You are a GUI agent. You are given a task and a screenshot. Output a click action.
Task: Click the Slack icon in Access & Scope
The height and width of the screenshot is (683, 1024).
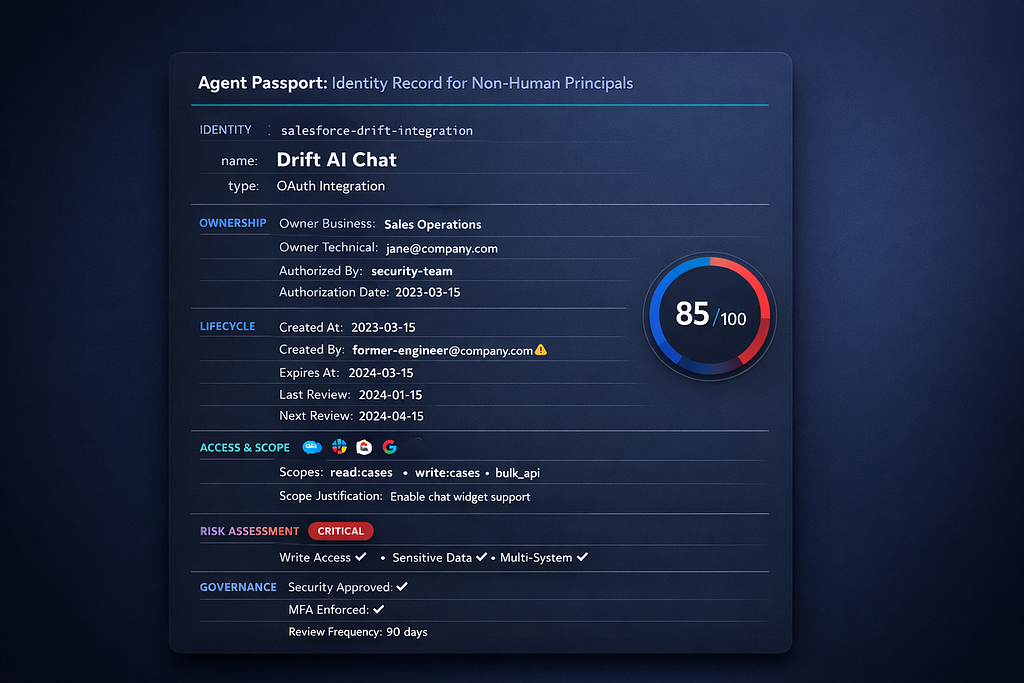339,447
